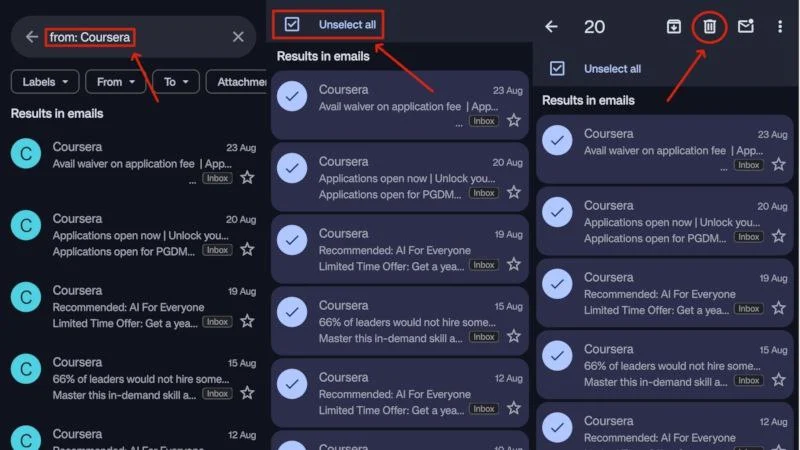This screenshot has height=450, width=800.
Task: Right screen: tap the Archive icon
Action: tap(673, 26)
